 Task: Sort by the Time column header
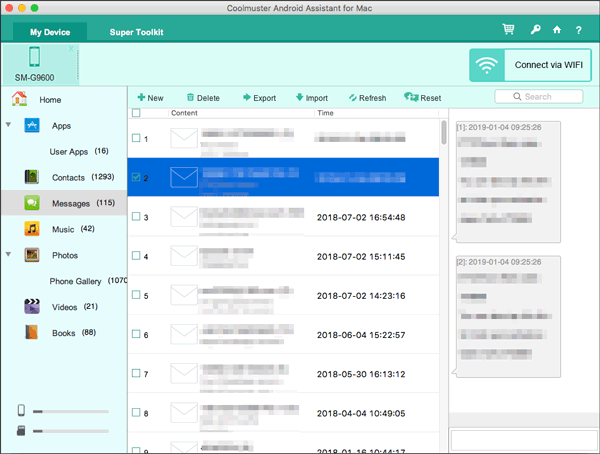(325, 113)
